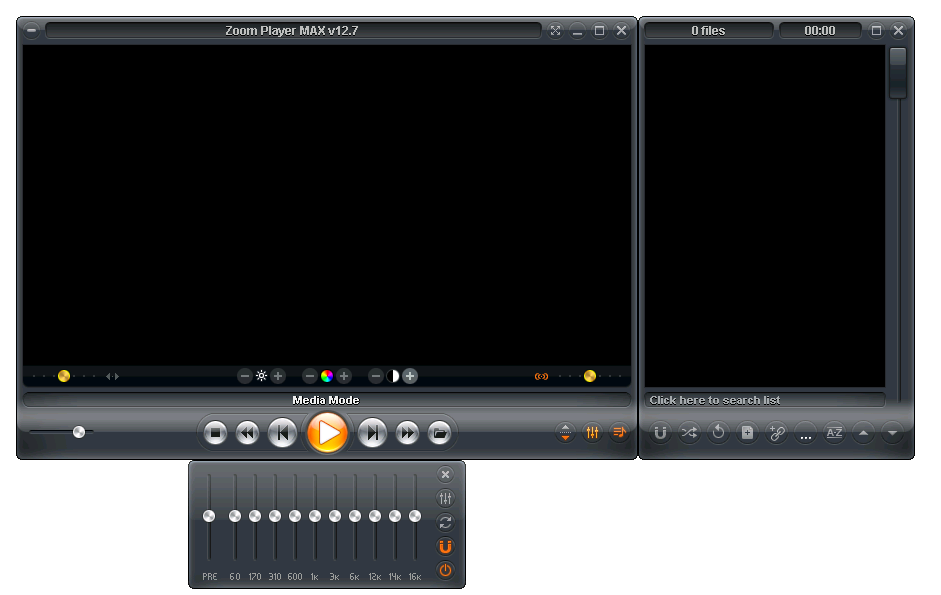Image resolution: width=941 pixels, height=595 pixels.
Task: Add a file to the playlist
Action: tap(747, 432)
